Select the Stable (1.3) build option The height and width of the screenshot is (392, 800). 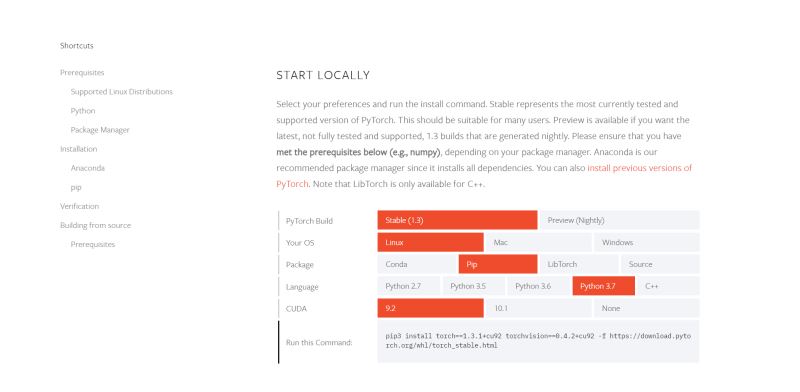[457, 220]
